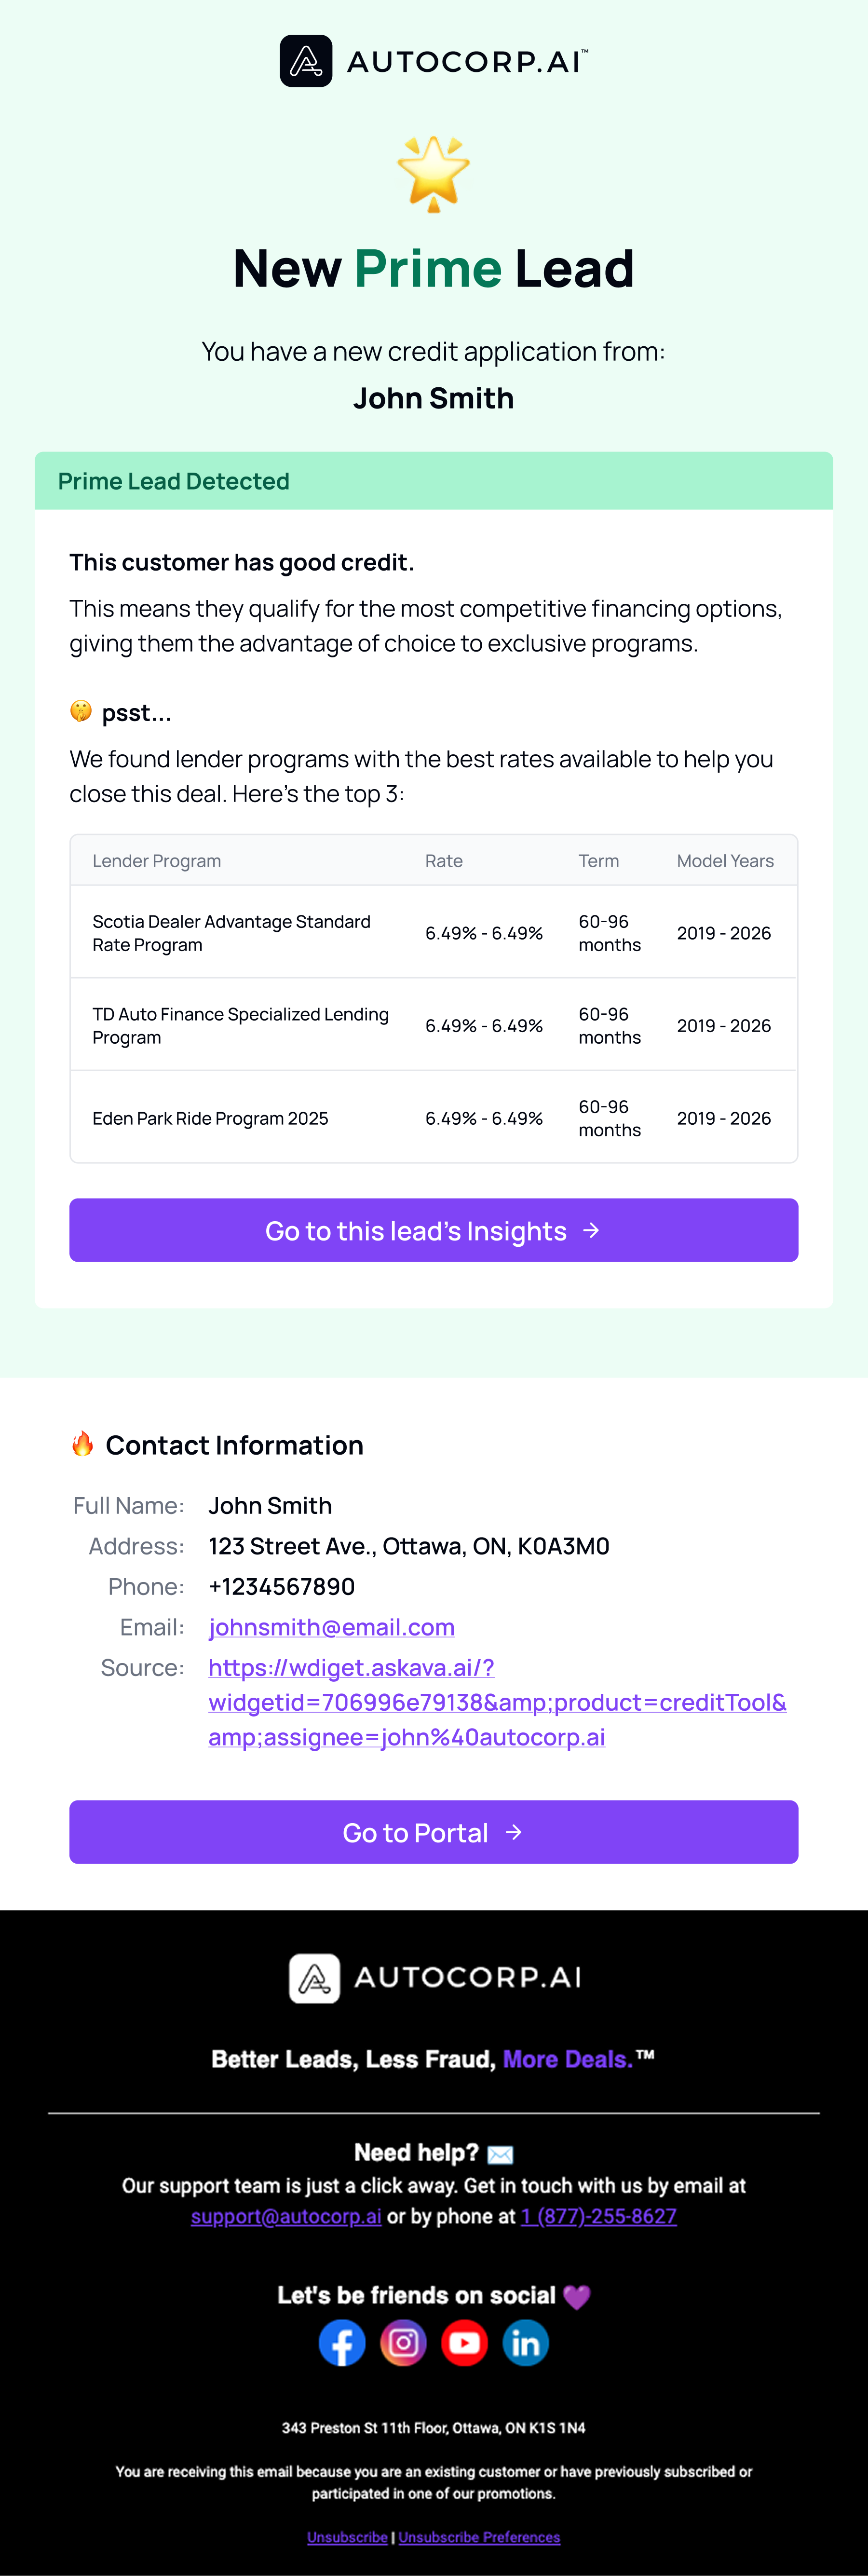The height and width of the screenshot is (2576, 868).
Task: Click the fire icon beside Contact Information
Action: [x=82, y=1443]
